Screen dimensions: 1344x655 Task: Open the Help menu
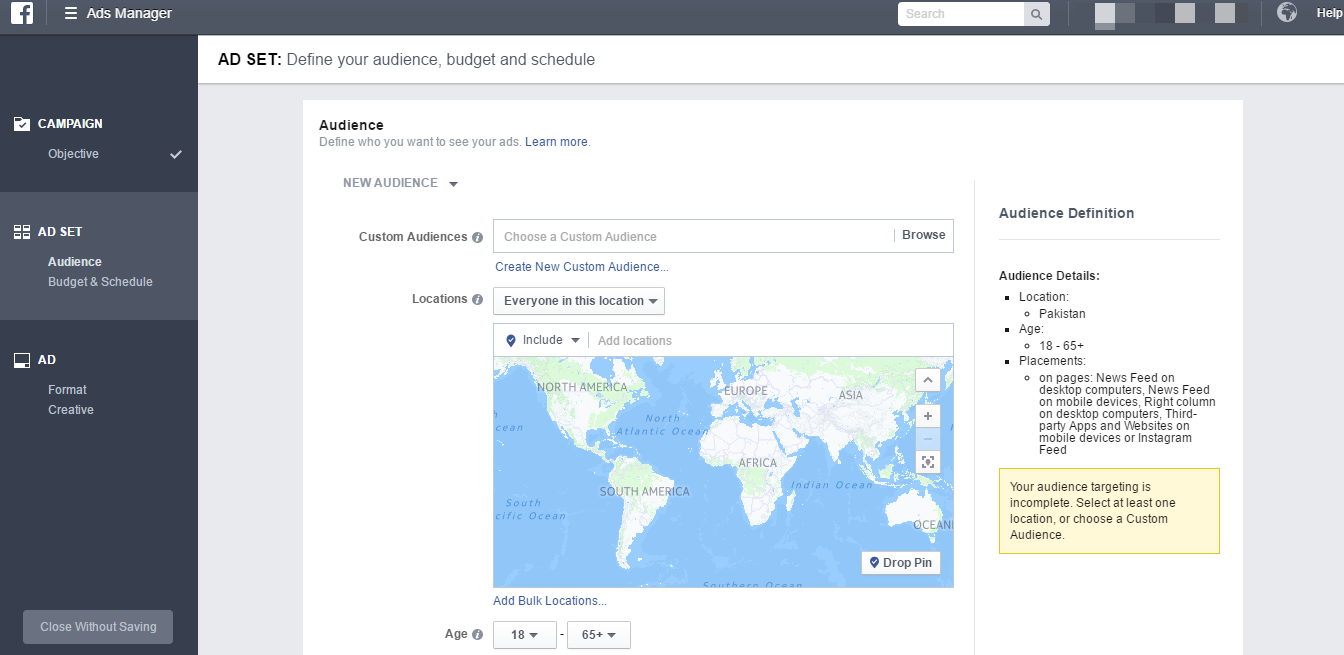(x=1329, y=13)
